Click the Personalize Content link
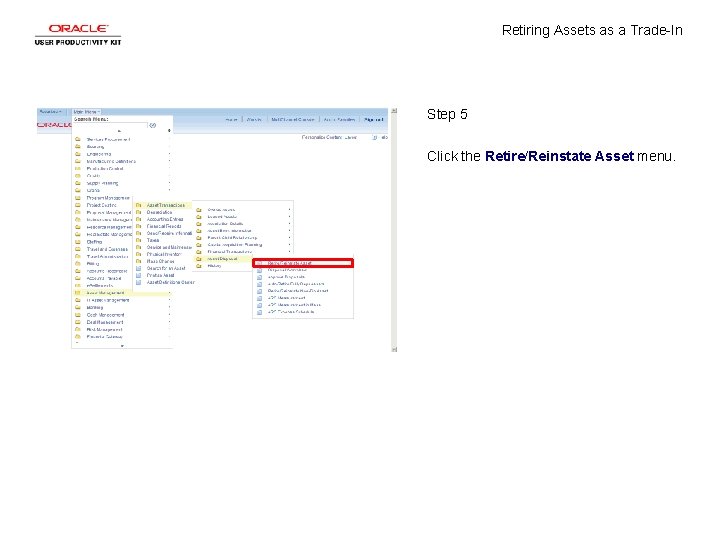720x540 pixels. click(323, 137)
